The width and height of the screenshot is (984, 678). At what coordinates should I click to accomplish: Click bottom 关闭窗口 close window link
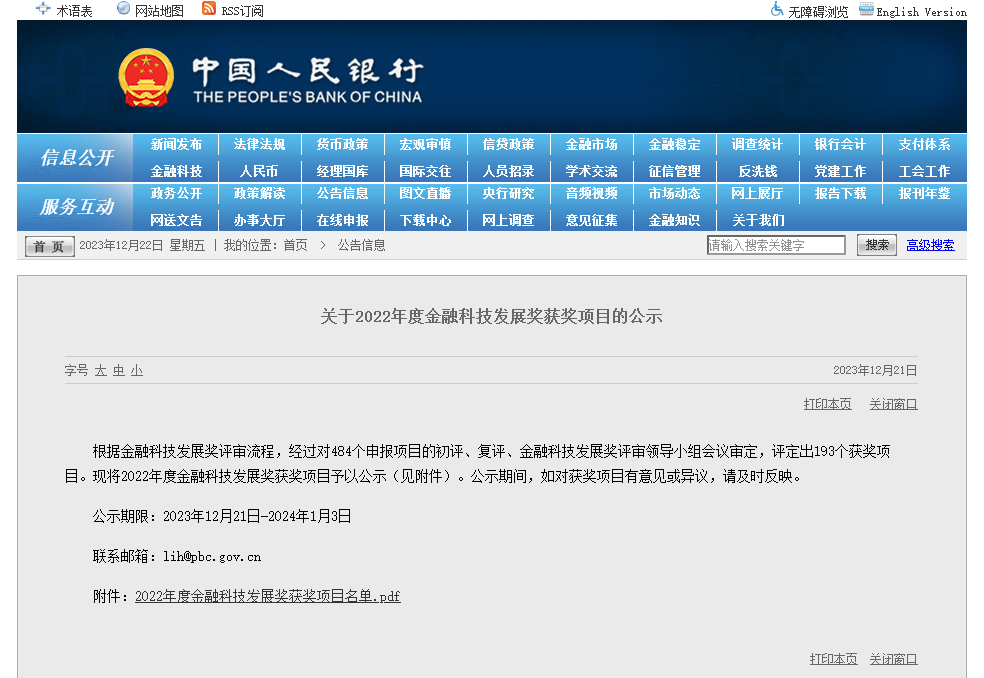point(893,659)
